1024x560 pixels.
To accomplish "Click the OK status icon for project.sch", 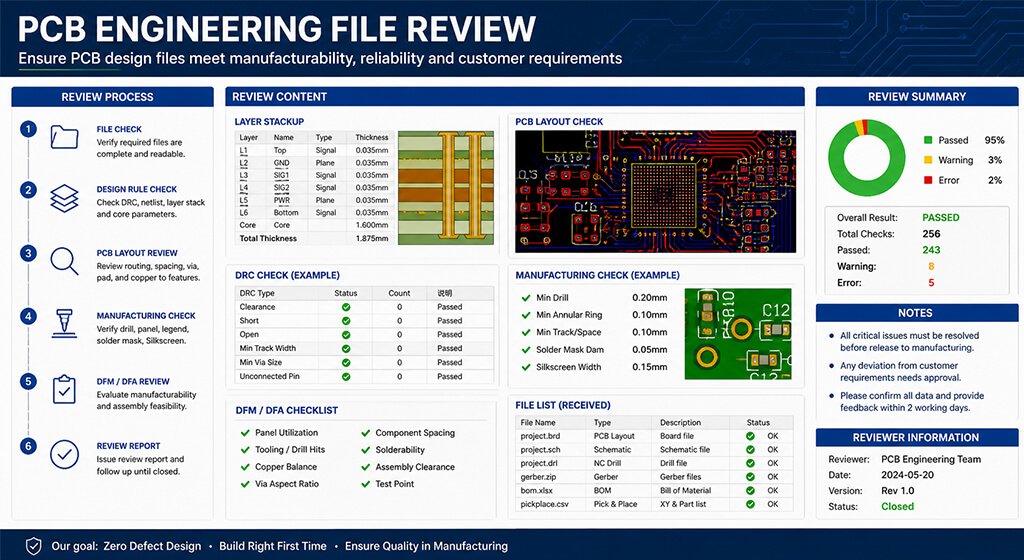I will 750,450.
